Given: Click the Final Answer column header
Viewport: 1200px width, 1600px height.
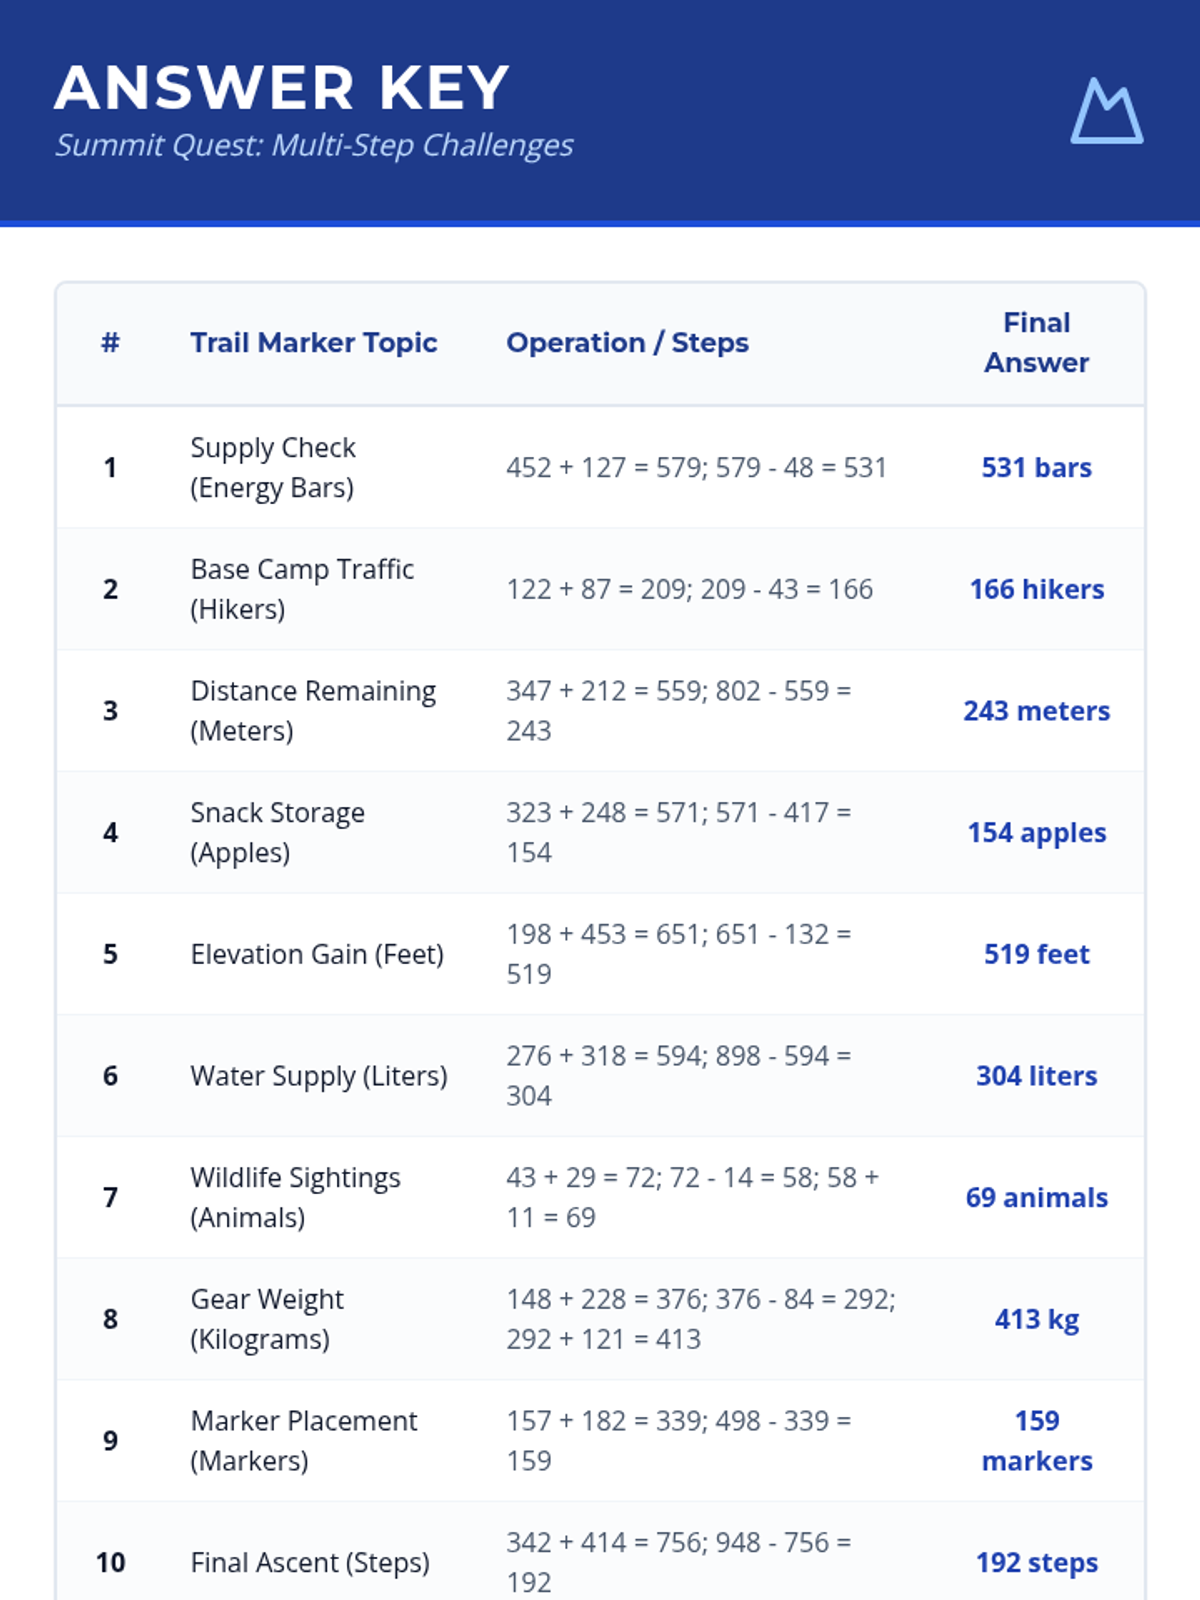Looking at the screenshot, I should coord(1037,343).
